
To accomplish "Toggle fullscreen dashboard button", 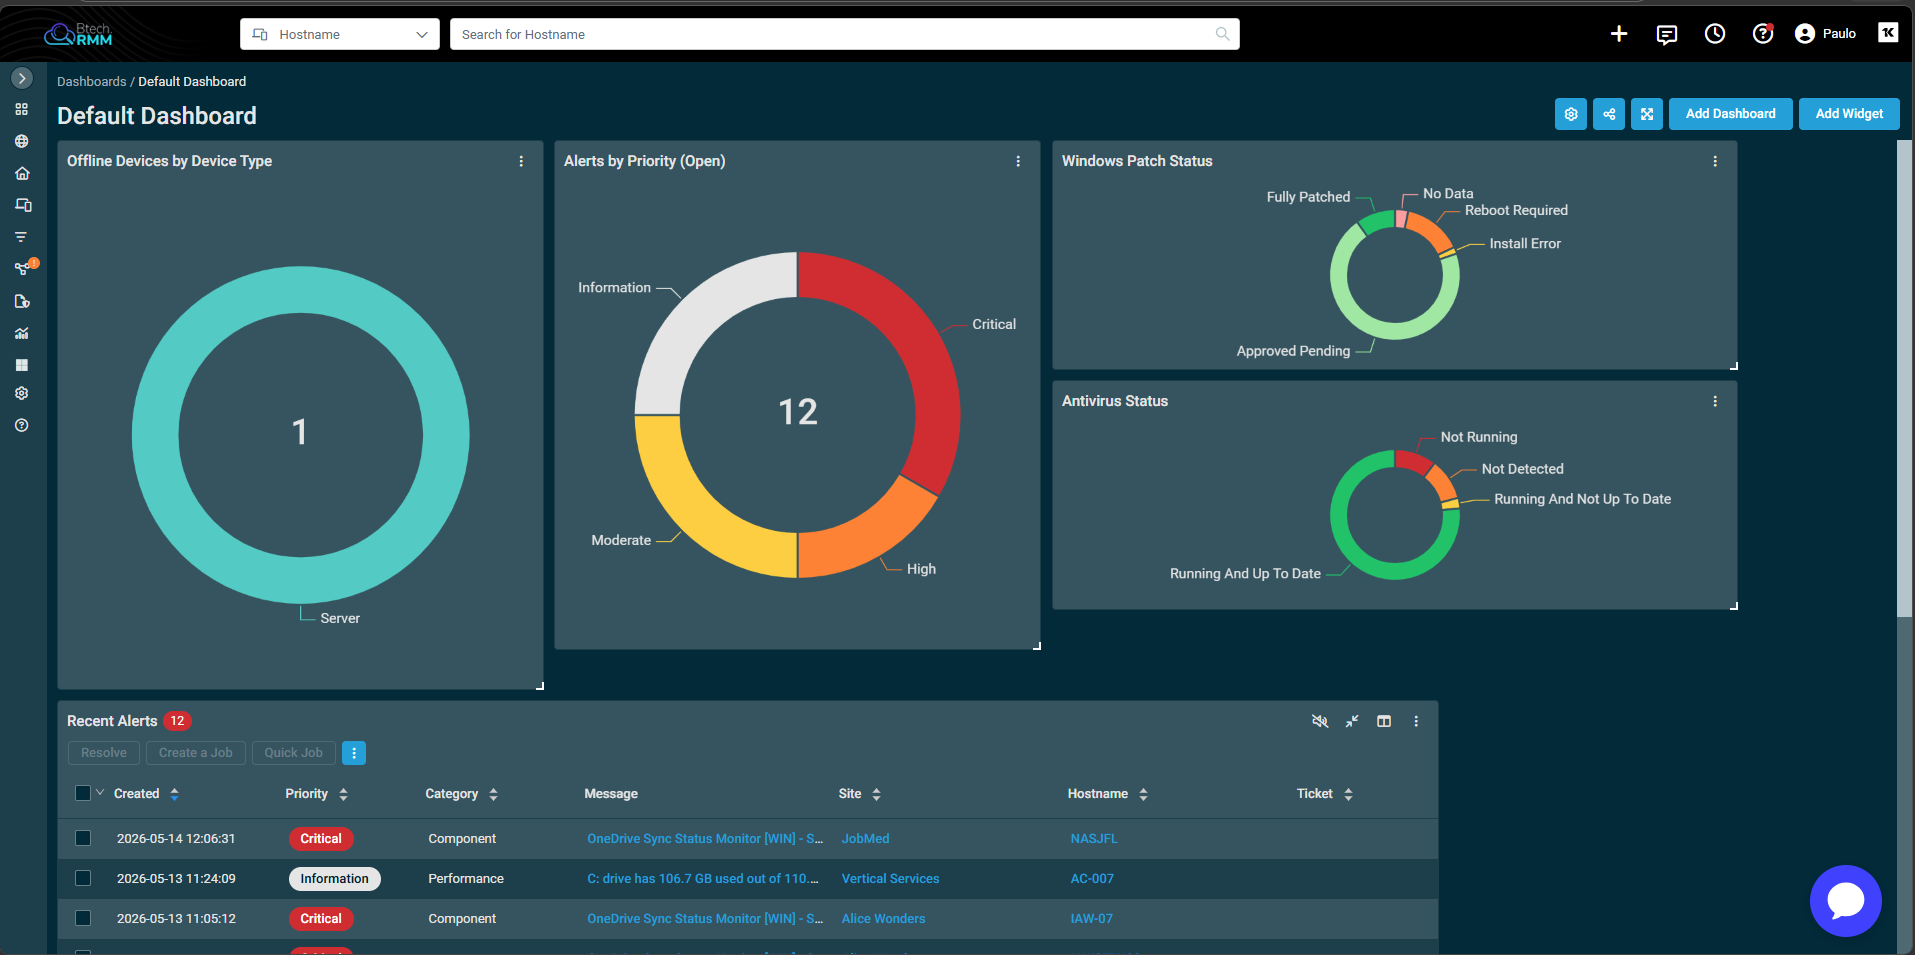I will [x=1647, y=114].
